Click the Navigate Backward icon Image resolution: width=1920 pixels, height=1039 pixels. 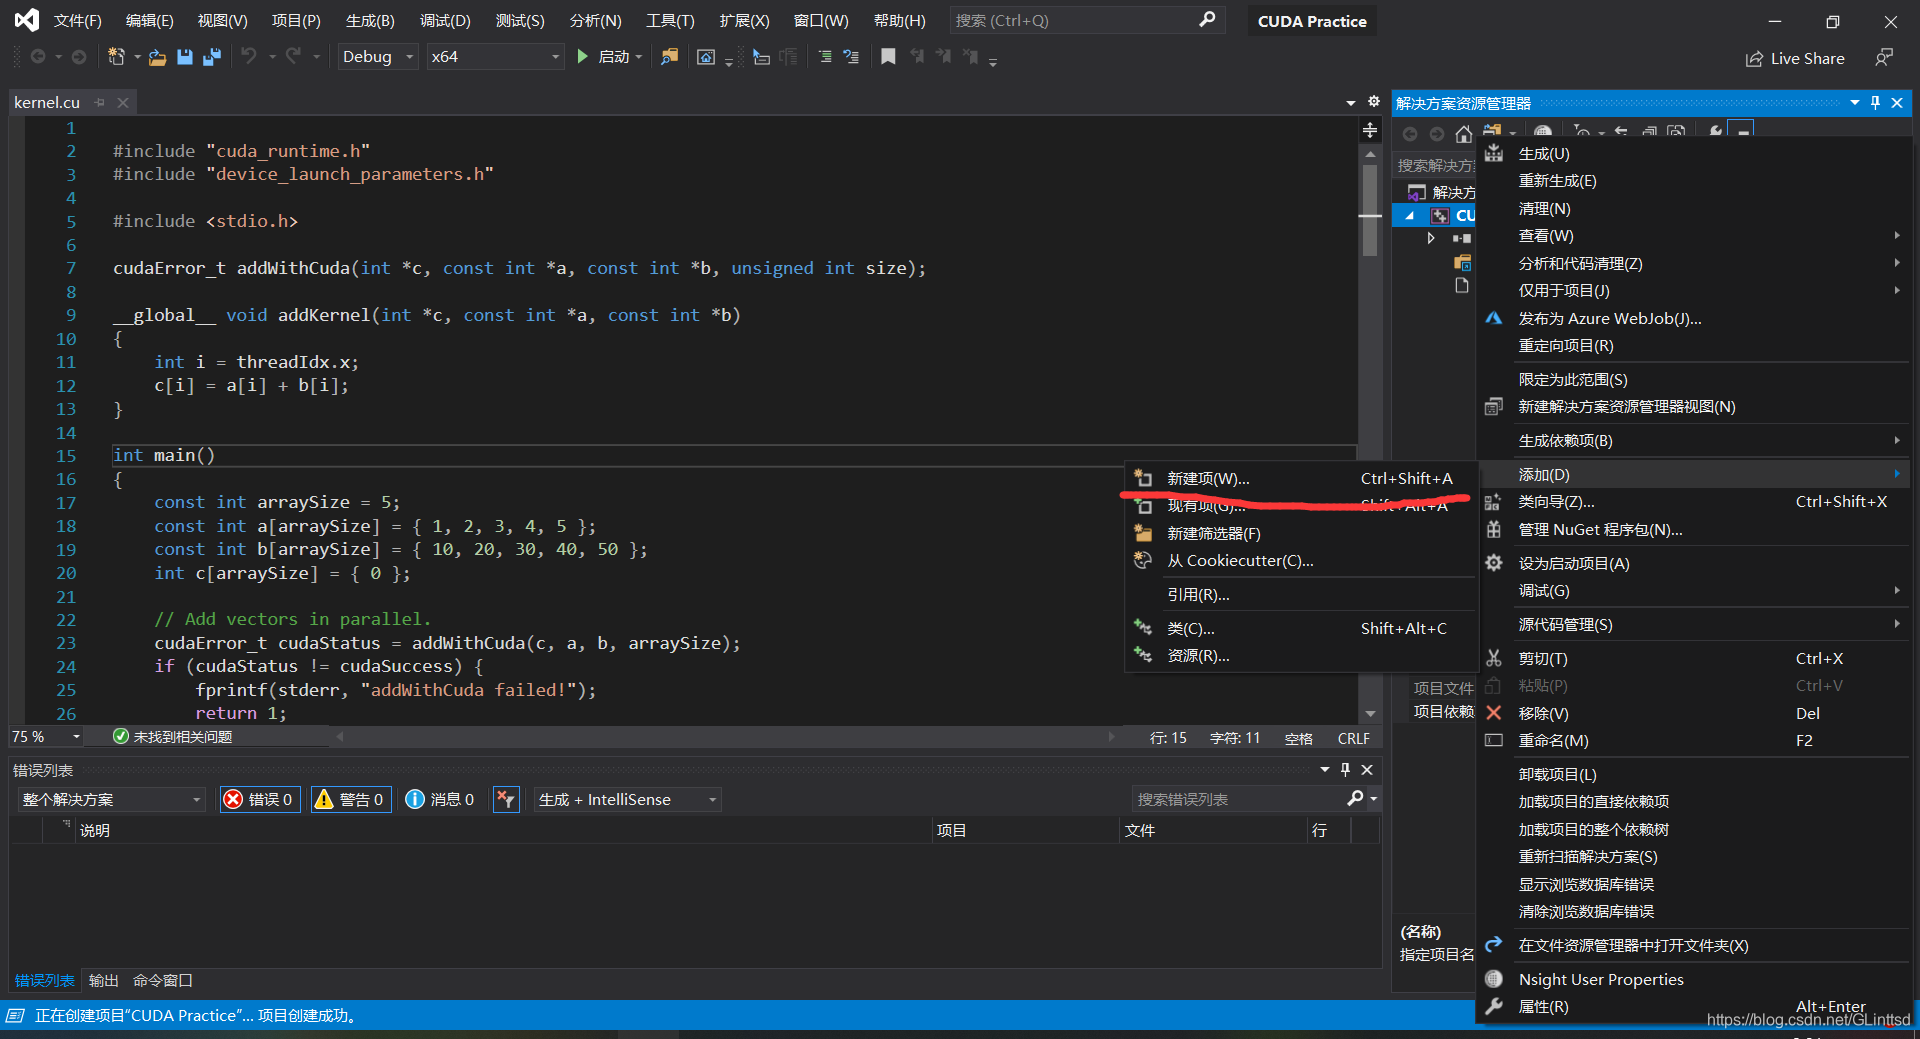[x=38, y=57]
